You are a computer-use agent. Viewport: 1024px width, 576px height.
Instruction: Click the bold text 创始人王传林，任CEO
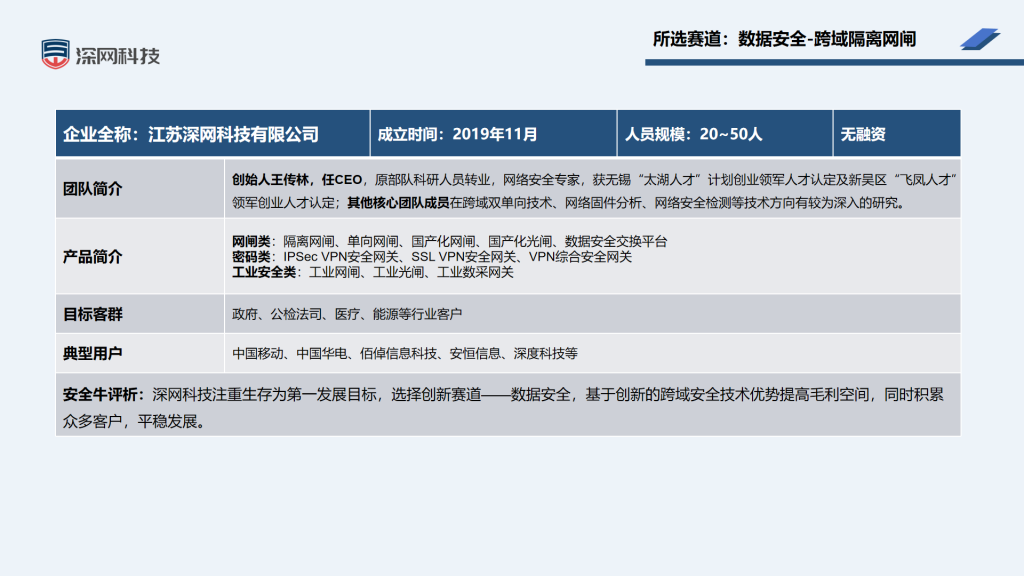[x=297, y=180]
